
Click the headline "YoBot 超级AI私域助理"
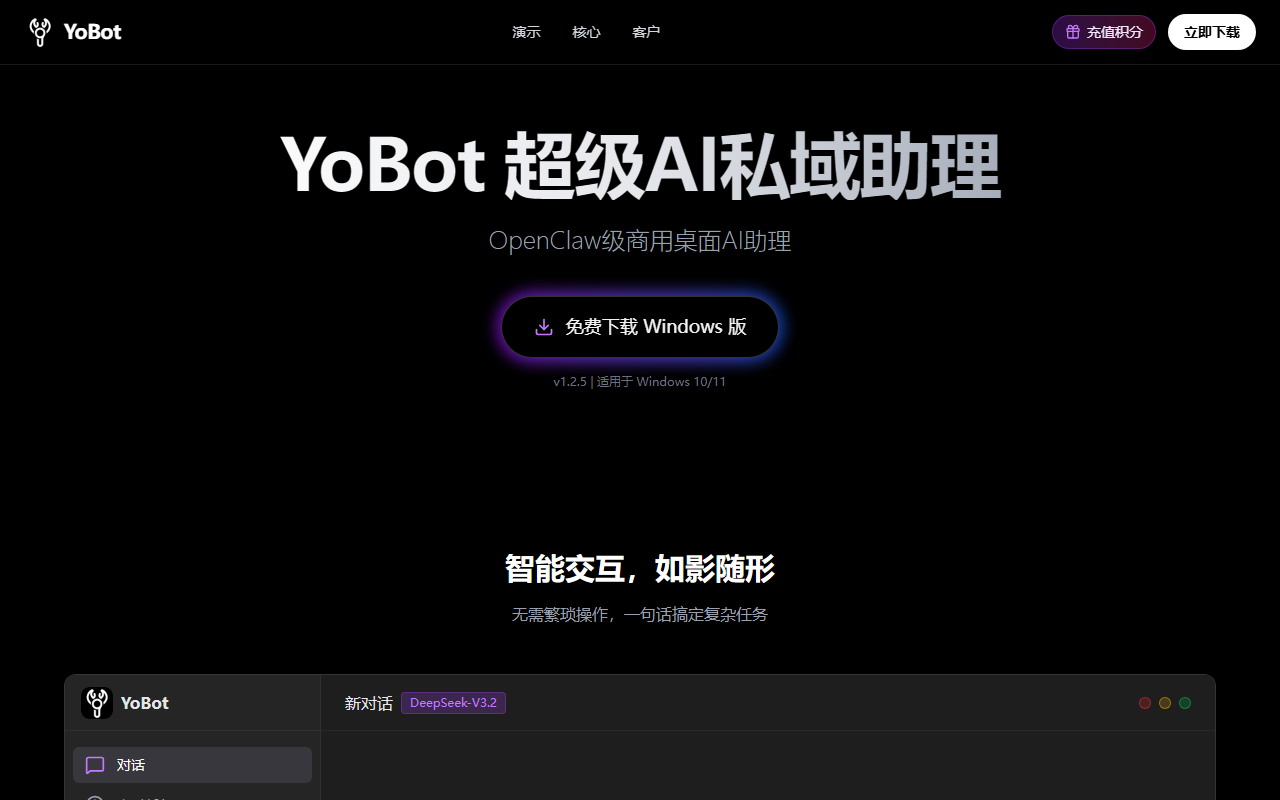click(x=640, y=166)
